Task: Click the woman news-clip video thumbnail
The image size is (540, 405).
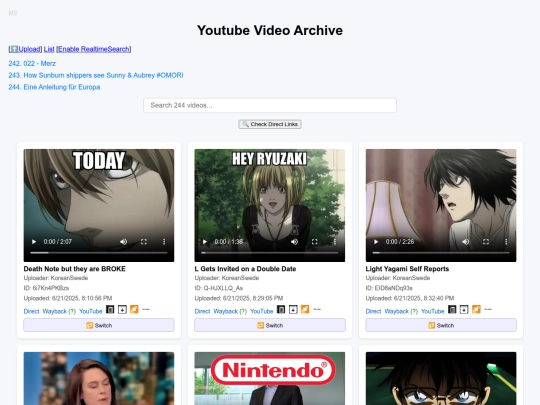Action: [x=99, y=378]
